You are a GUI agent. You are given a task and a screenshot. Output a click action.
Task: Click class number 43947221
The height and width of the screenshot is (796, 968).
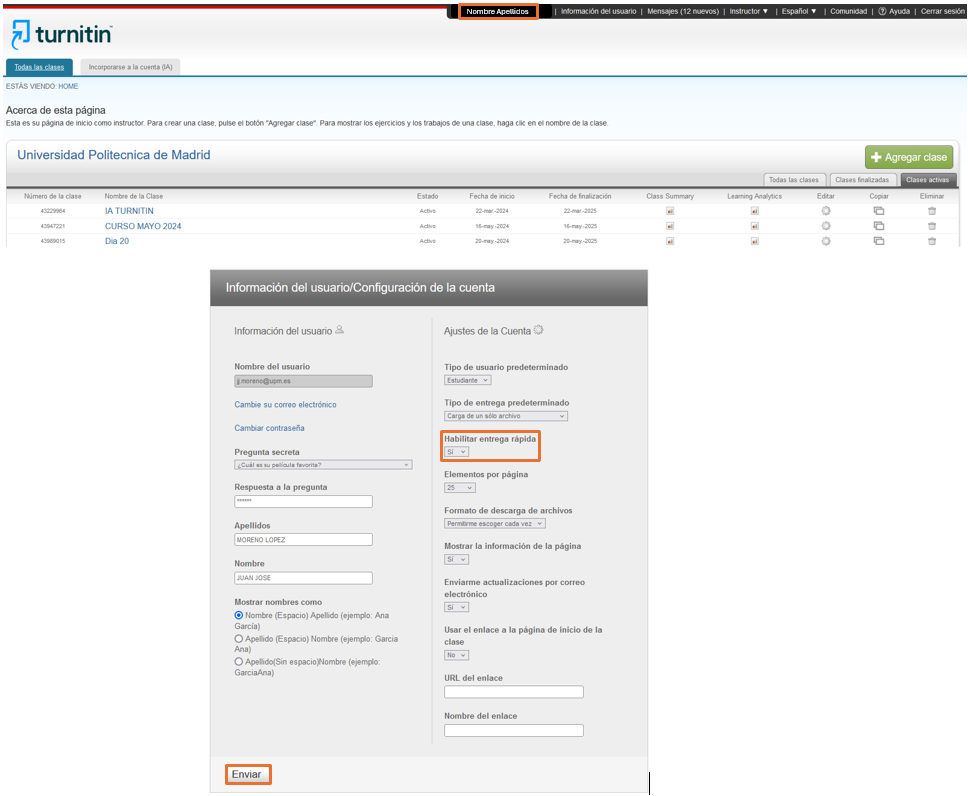tap(53, 226)
